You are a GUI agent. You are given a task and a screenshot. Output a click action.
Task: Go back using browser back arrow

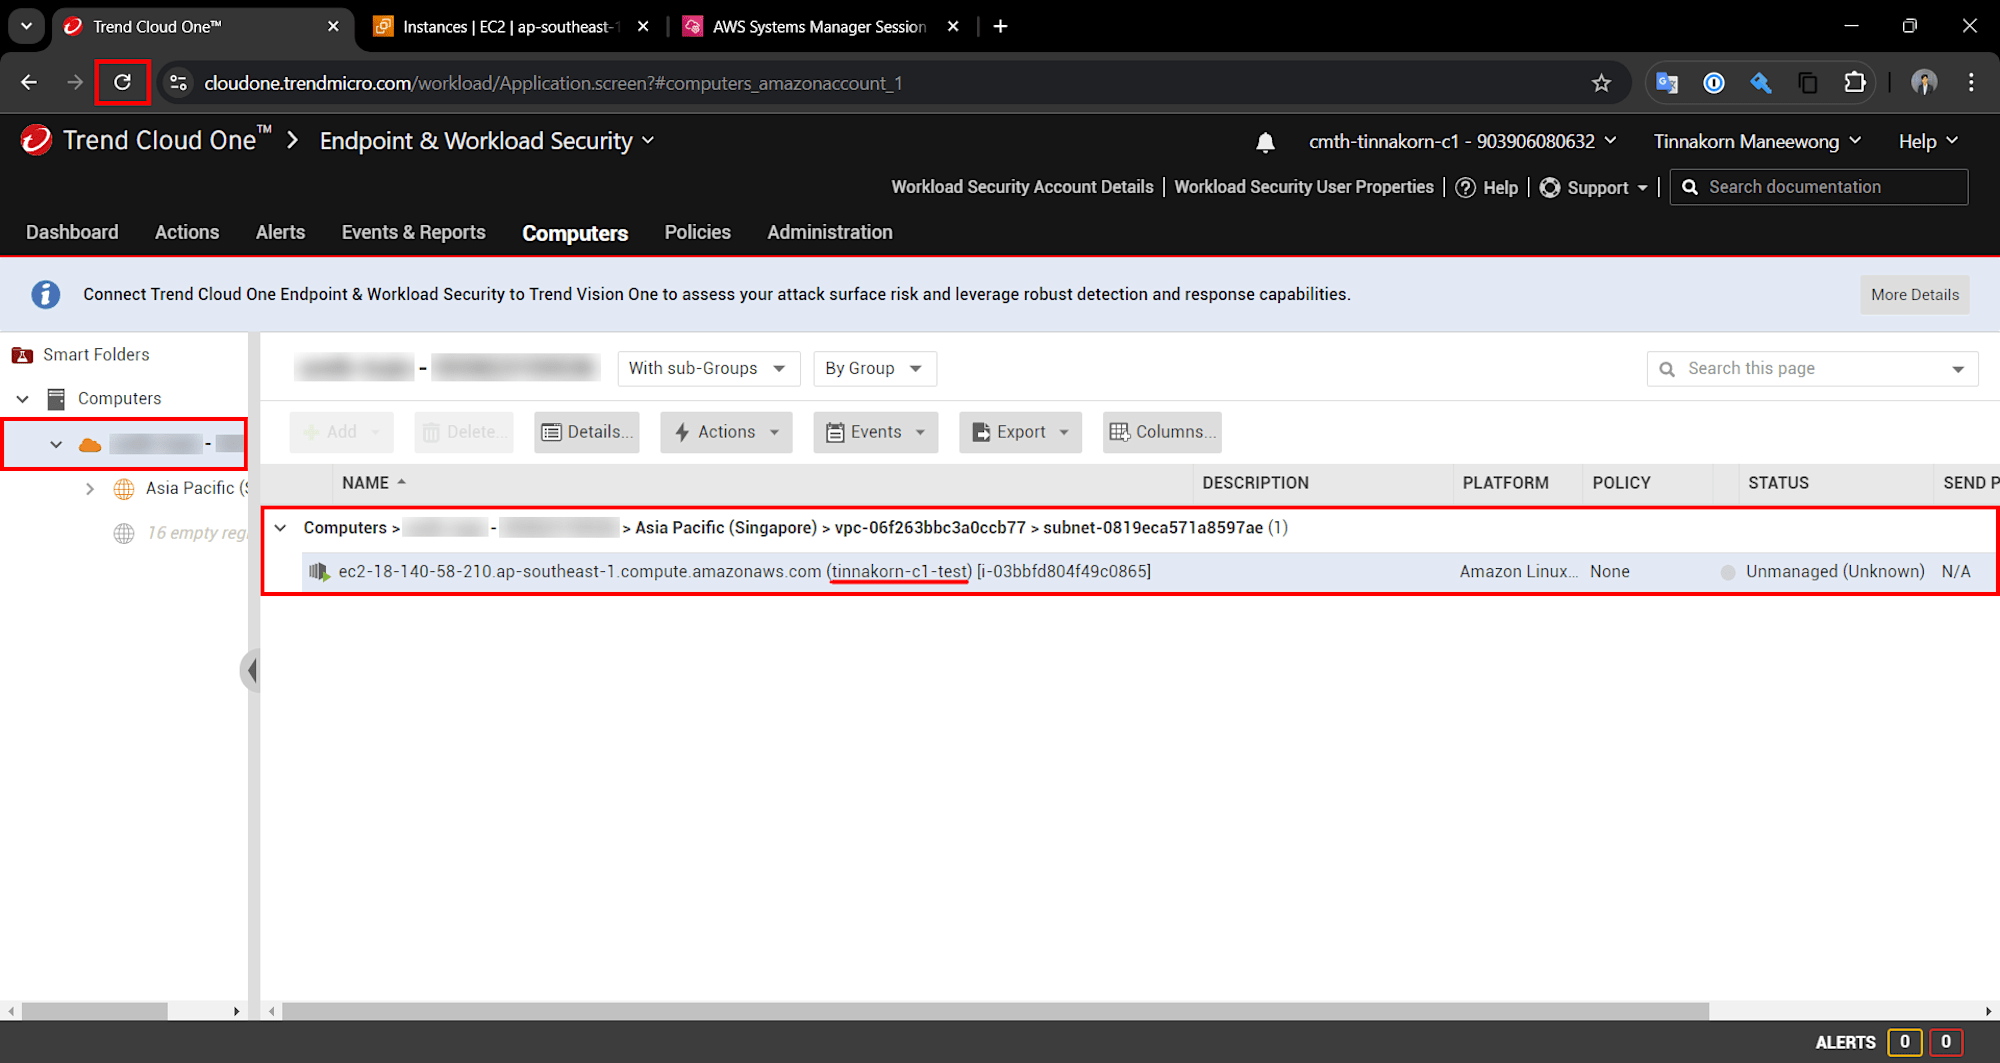pos(29,82)
